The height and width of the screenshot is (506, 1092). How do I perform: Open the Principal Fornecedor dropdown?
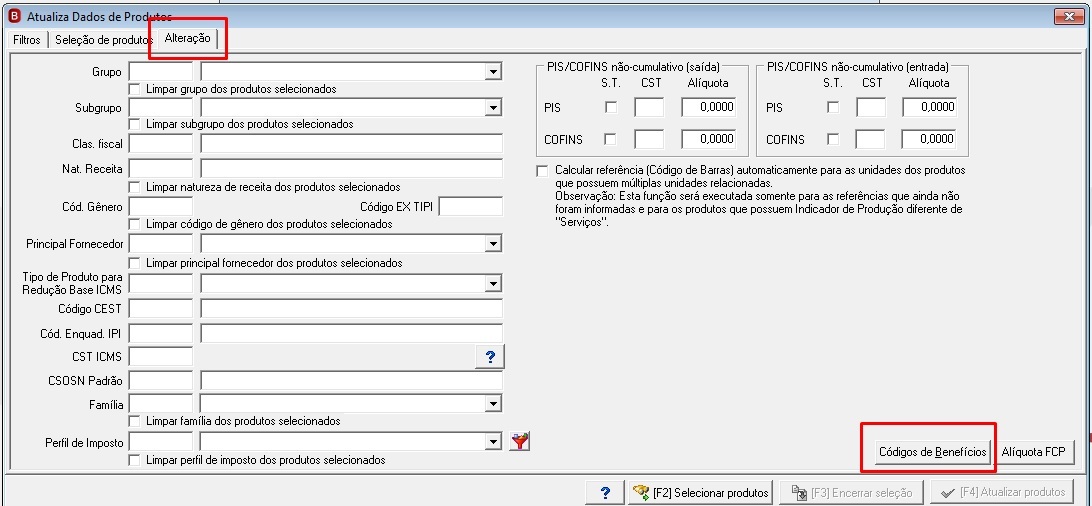(x=493, y=244)
